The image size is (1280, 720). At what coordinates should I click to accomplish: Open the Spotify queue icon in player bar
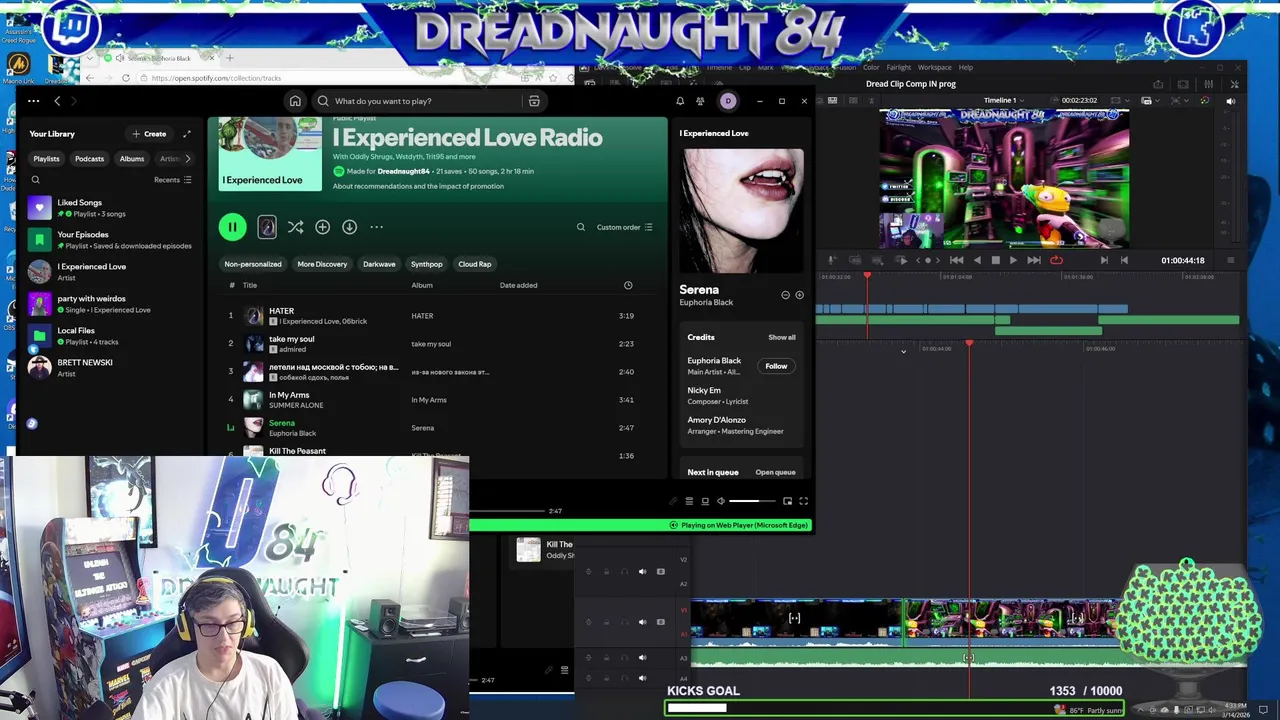click(x=688, y=501)
